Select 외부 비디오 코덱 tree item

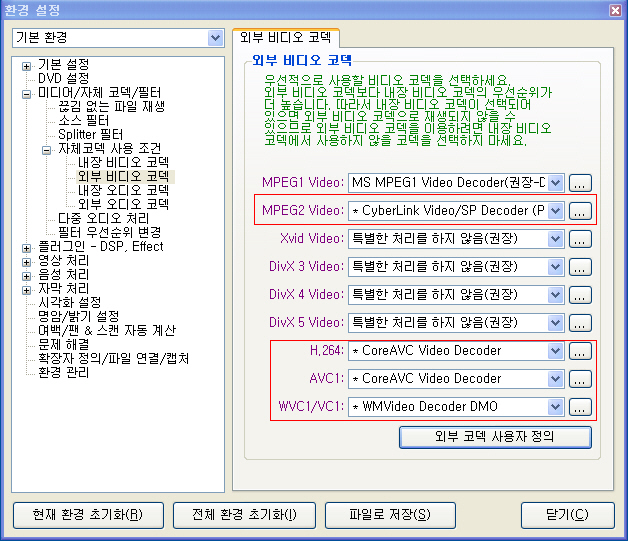pyautogui.click(x=123, y=176)
